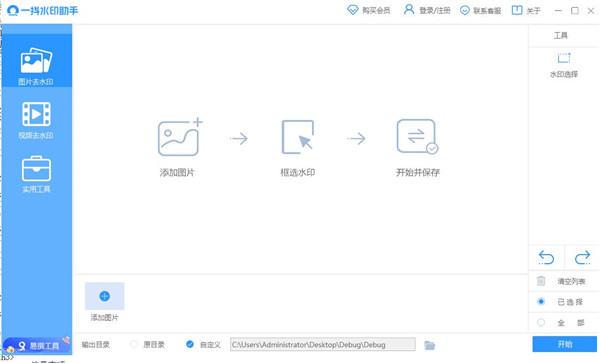Click the 输出目录 label text
Screen dimensions: 600x363
pos(95,345)
